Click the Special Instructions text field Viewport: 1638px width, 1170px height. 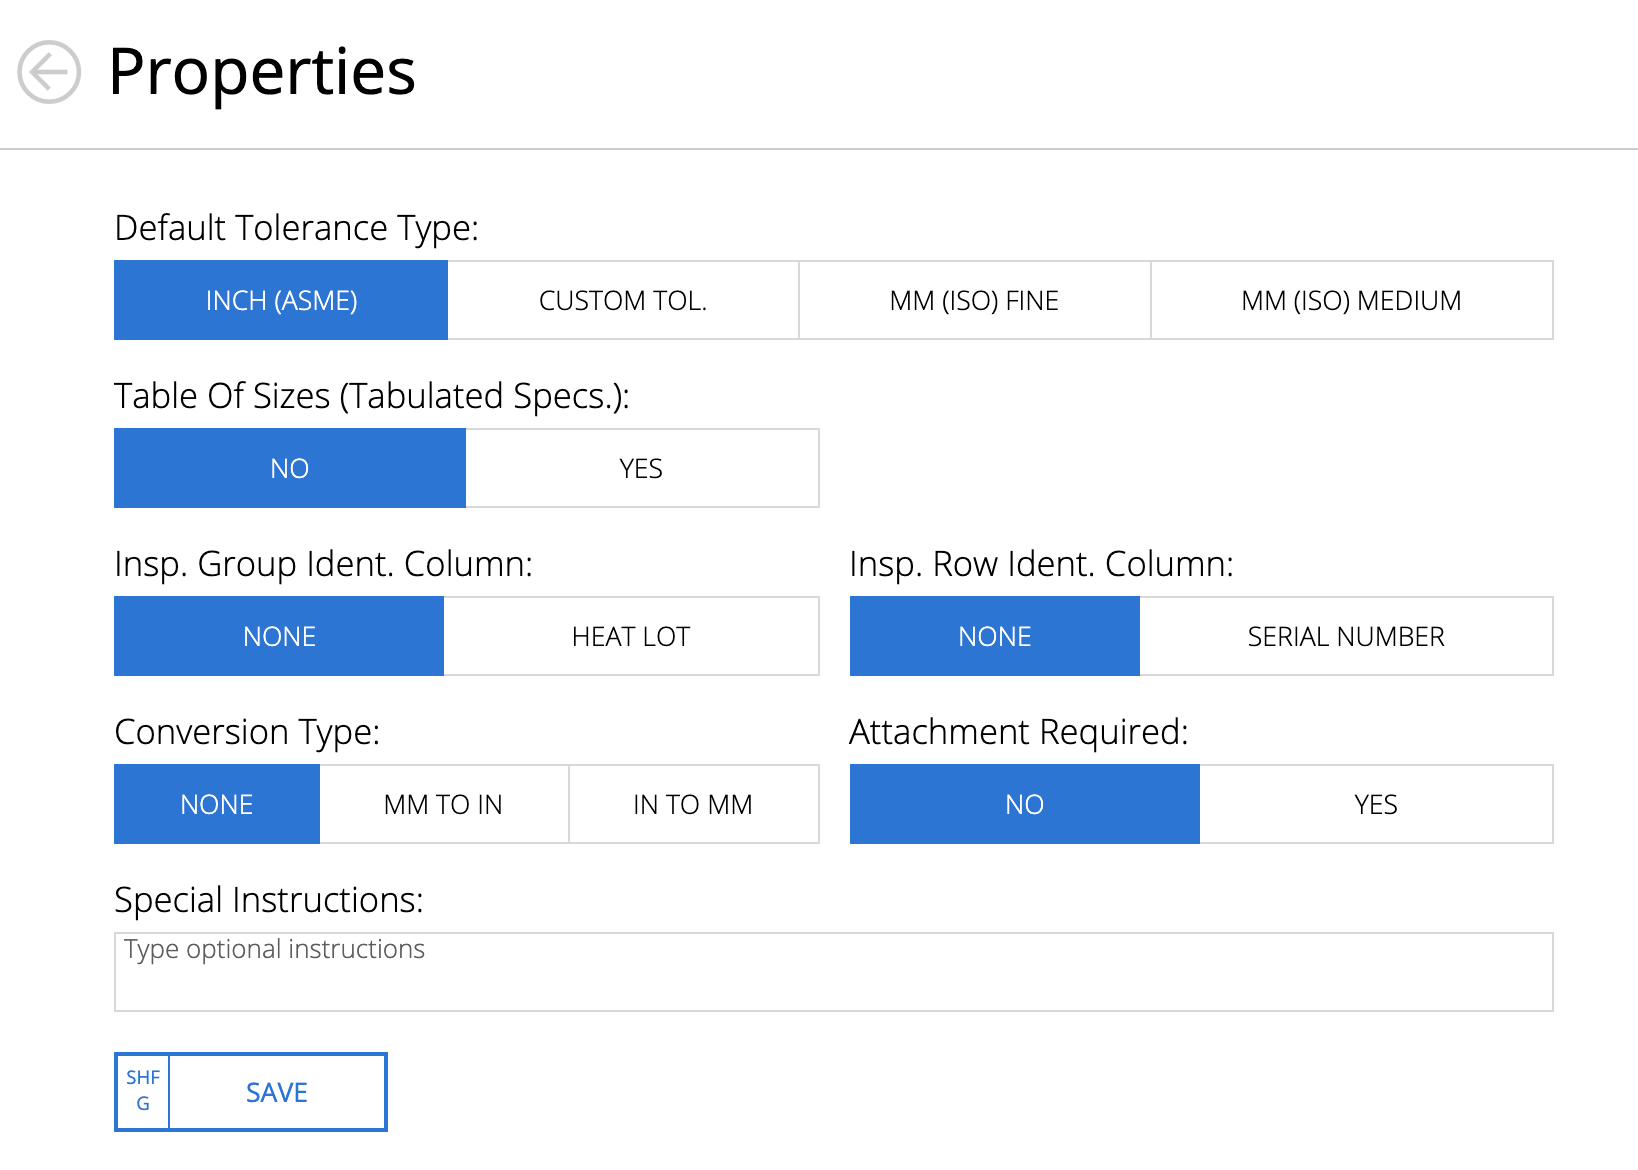[833, 972]
